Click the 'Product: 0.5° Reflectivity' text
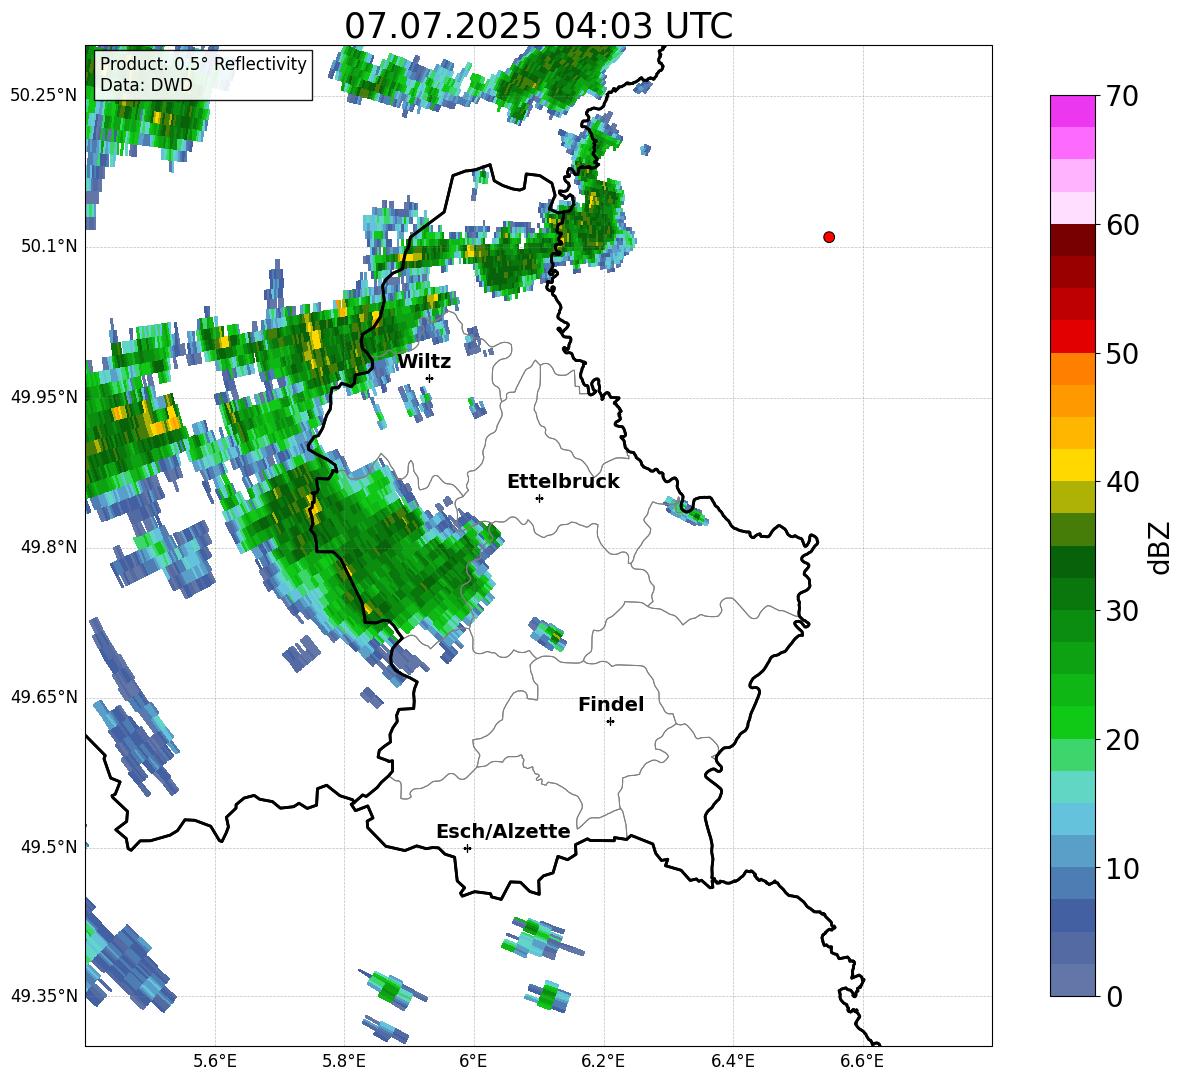 click(203, 63)
